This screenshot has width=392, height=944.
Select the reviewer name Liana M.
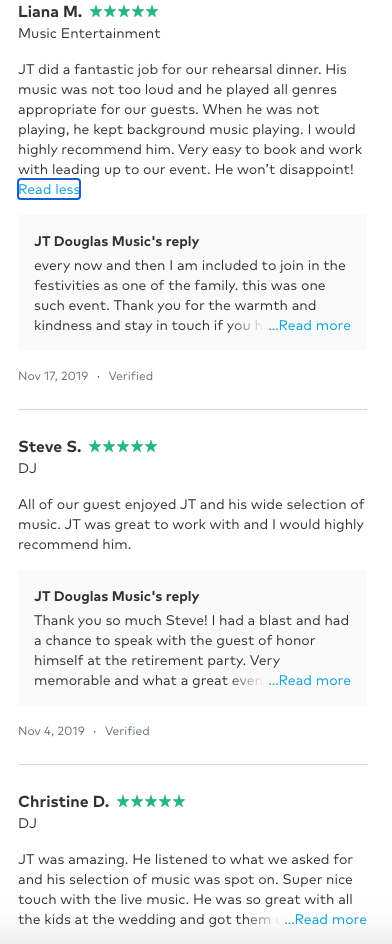tap(50, 11)
